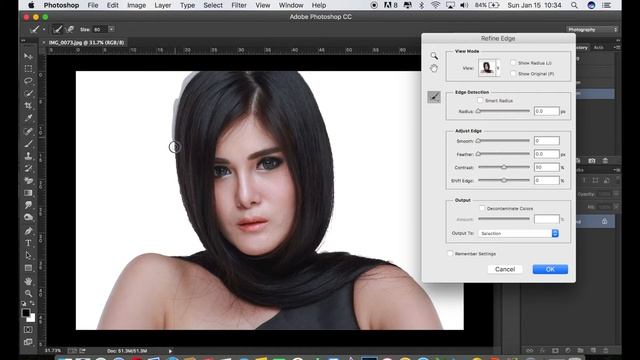The height and width of the screenshot is (360, 640).
Task: Delete current state in the History panel
Action: 605,160
